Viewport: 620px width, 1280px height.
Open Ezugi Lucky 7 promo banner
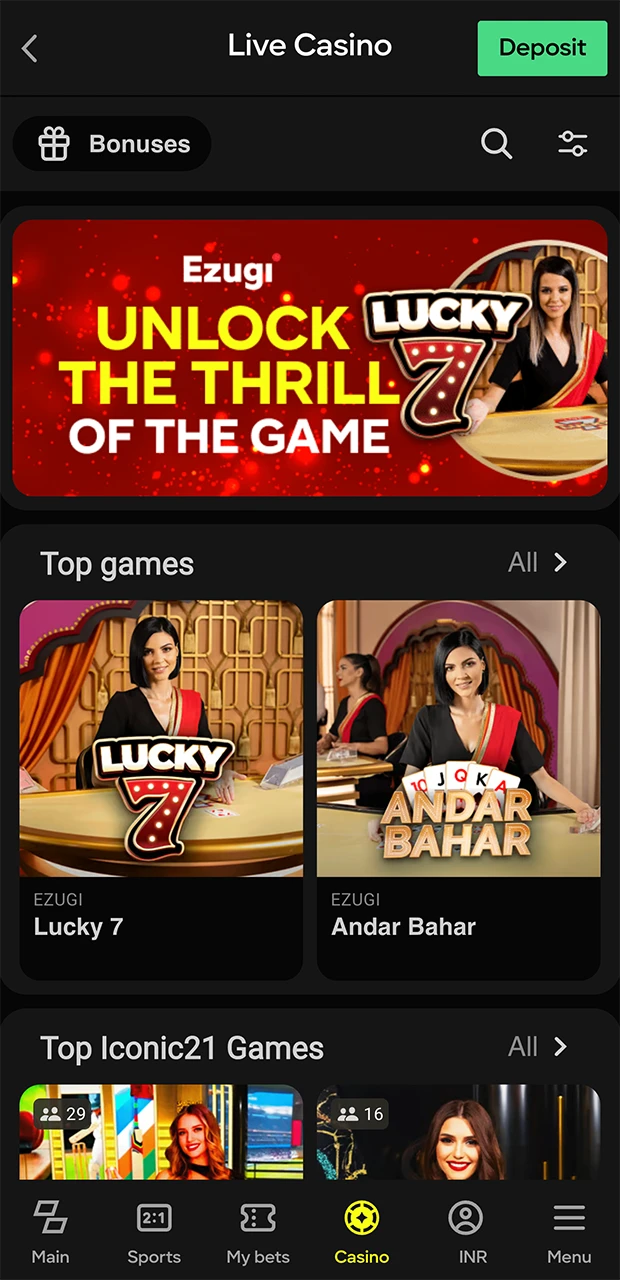point(310,358)
